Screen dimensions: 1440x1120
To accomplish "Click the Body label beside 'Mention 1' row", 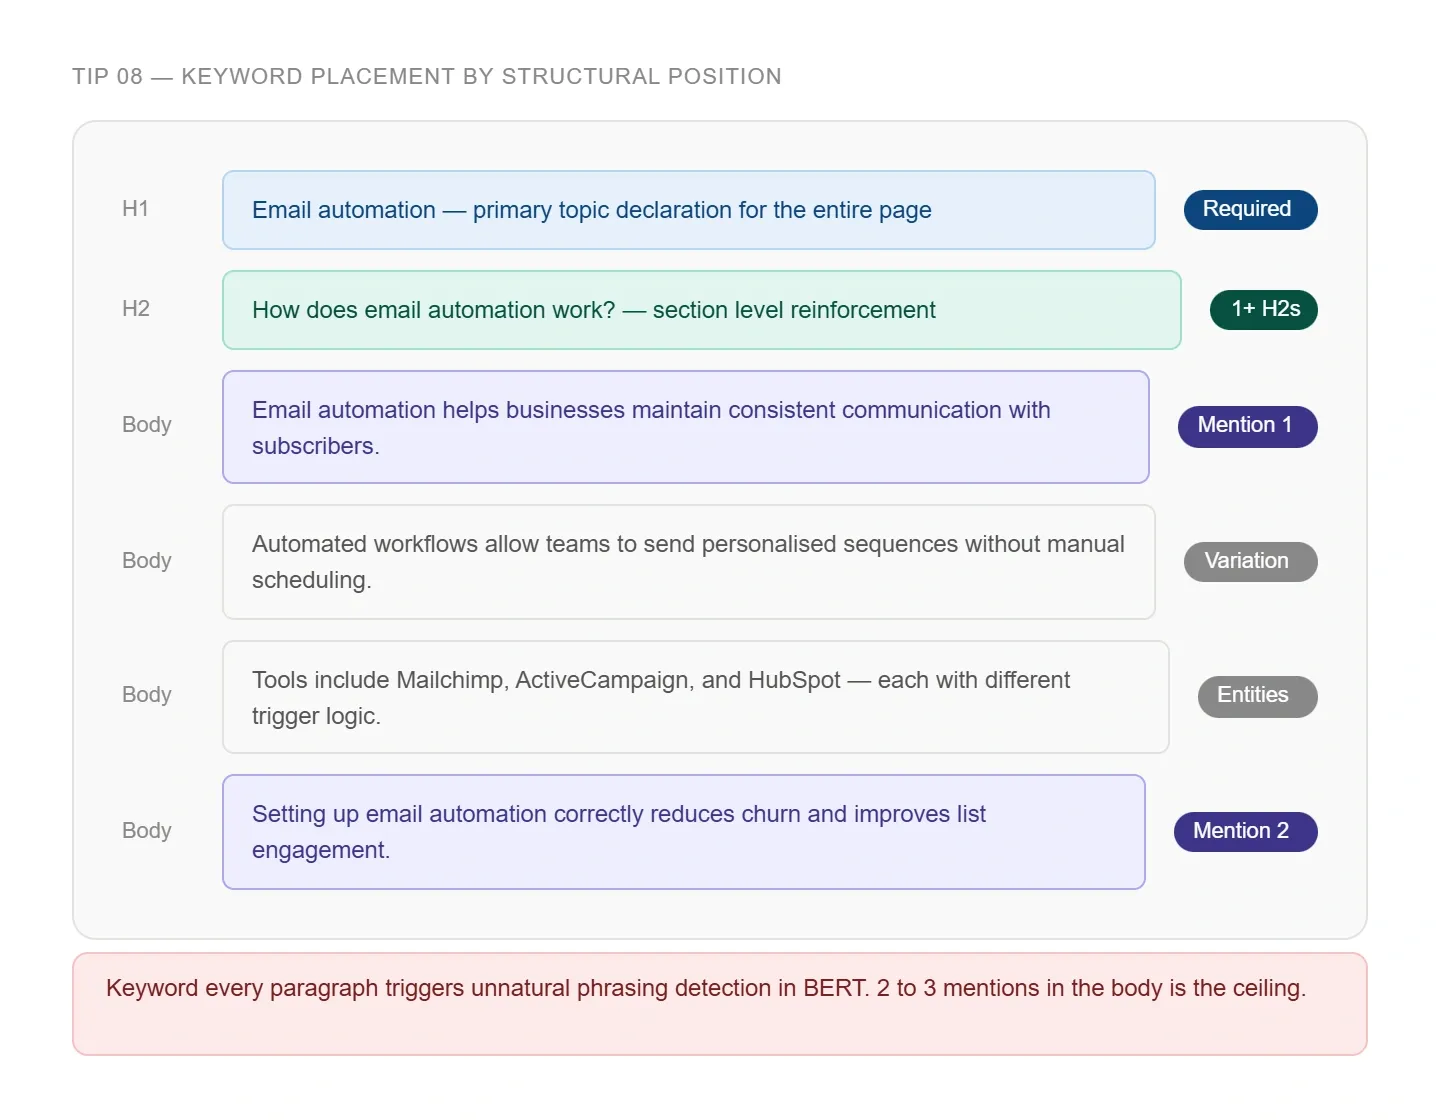I will (147, 425).
